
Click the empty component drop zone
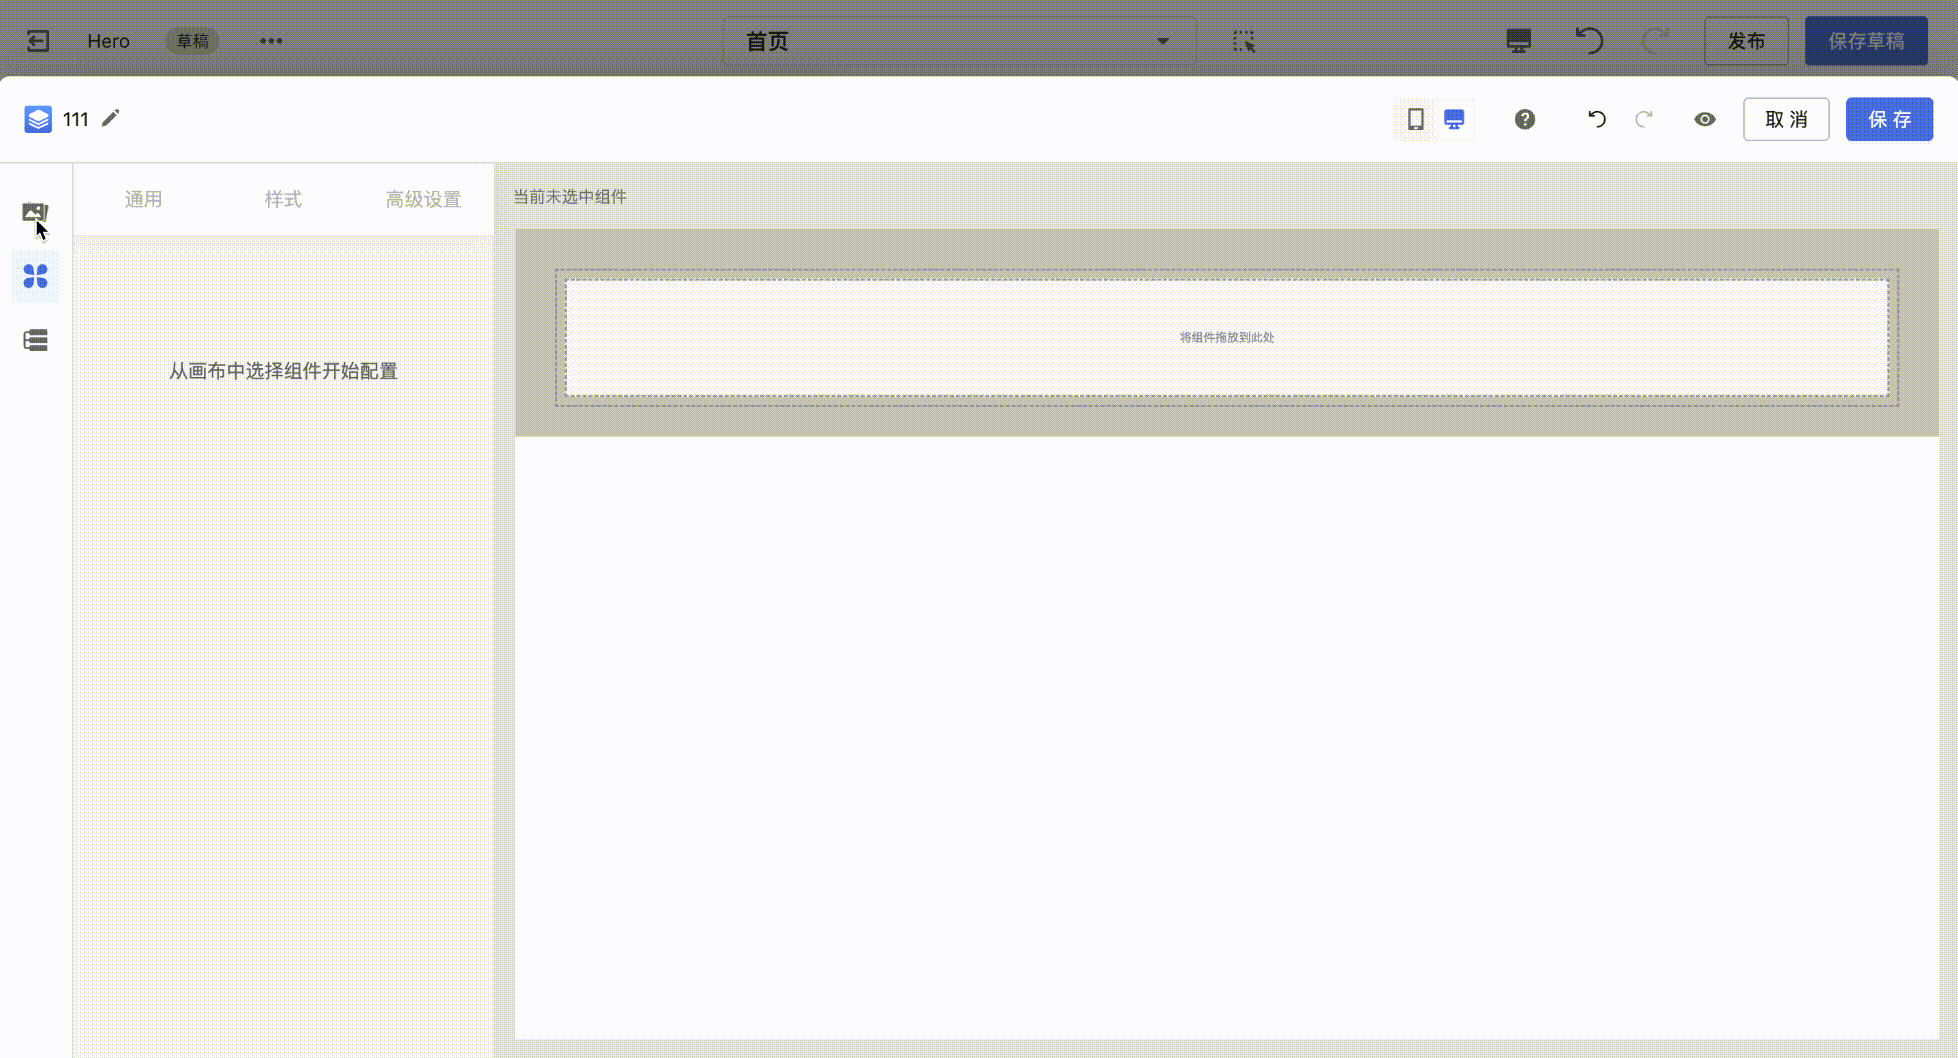click(1226, 338)
